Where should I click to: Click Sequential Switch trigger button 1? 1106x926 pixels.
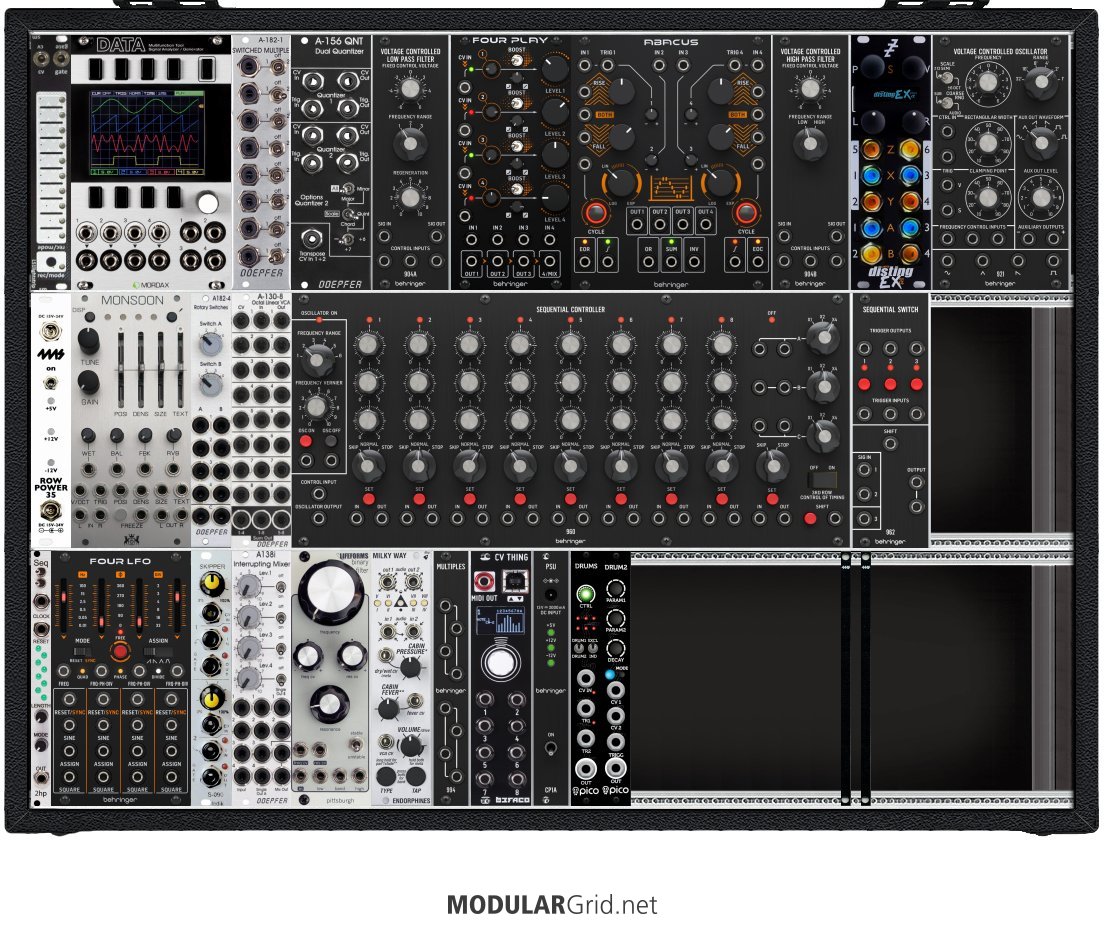tap(864, 384)
